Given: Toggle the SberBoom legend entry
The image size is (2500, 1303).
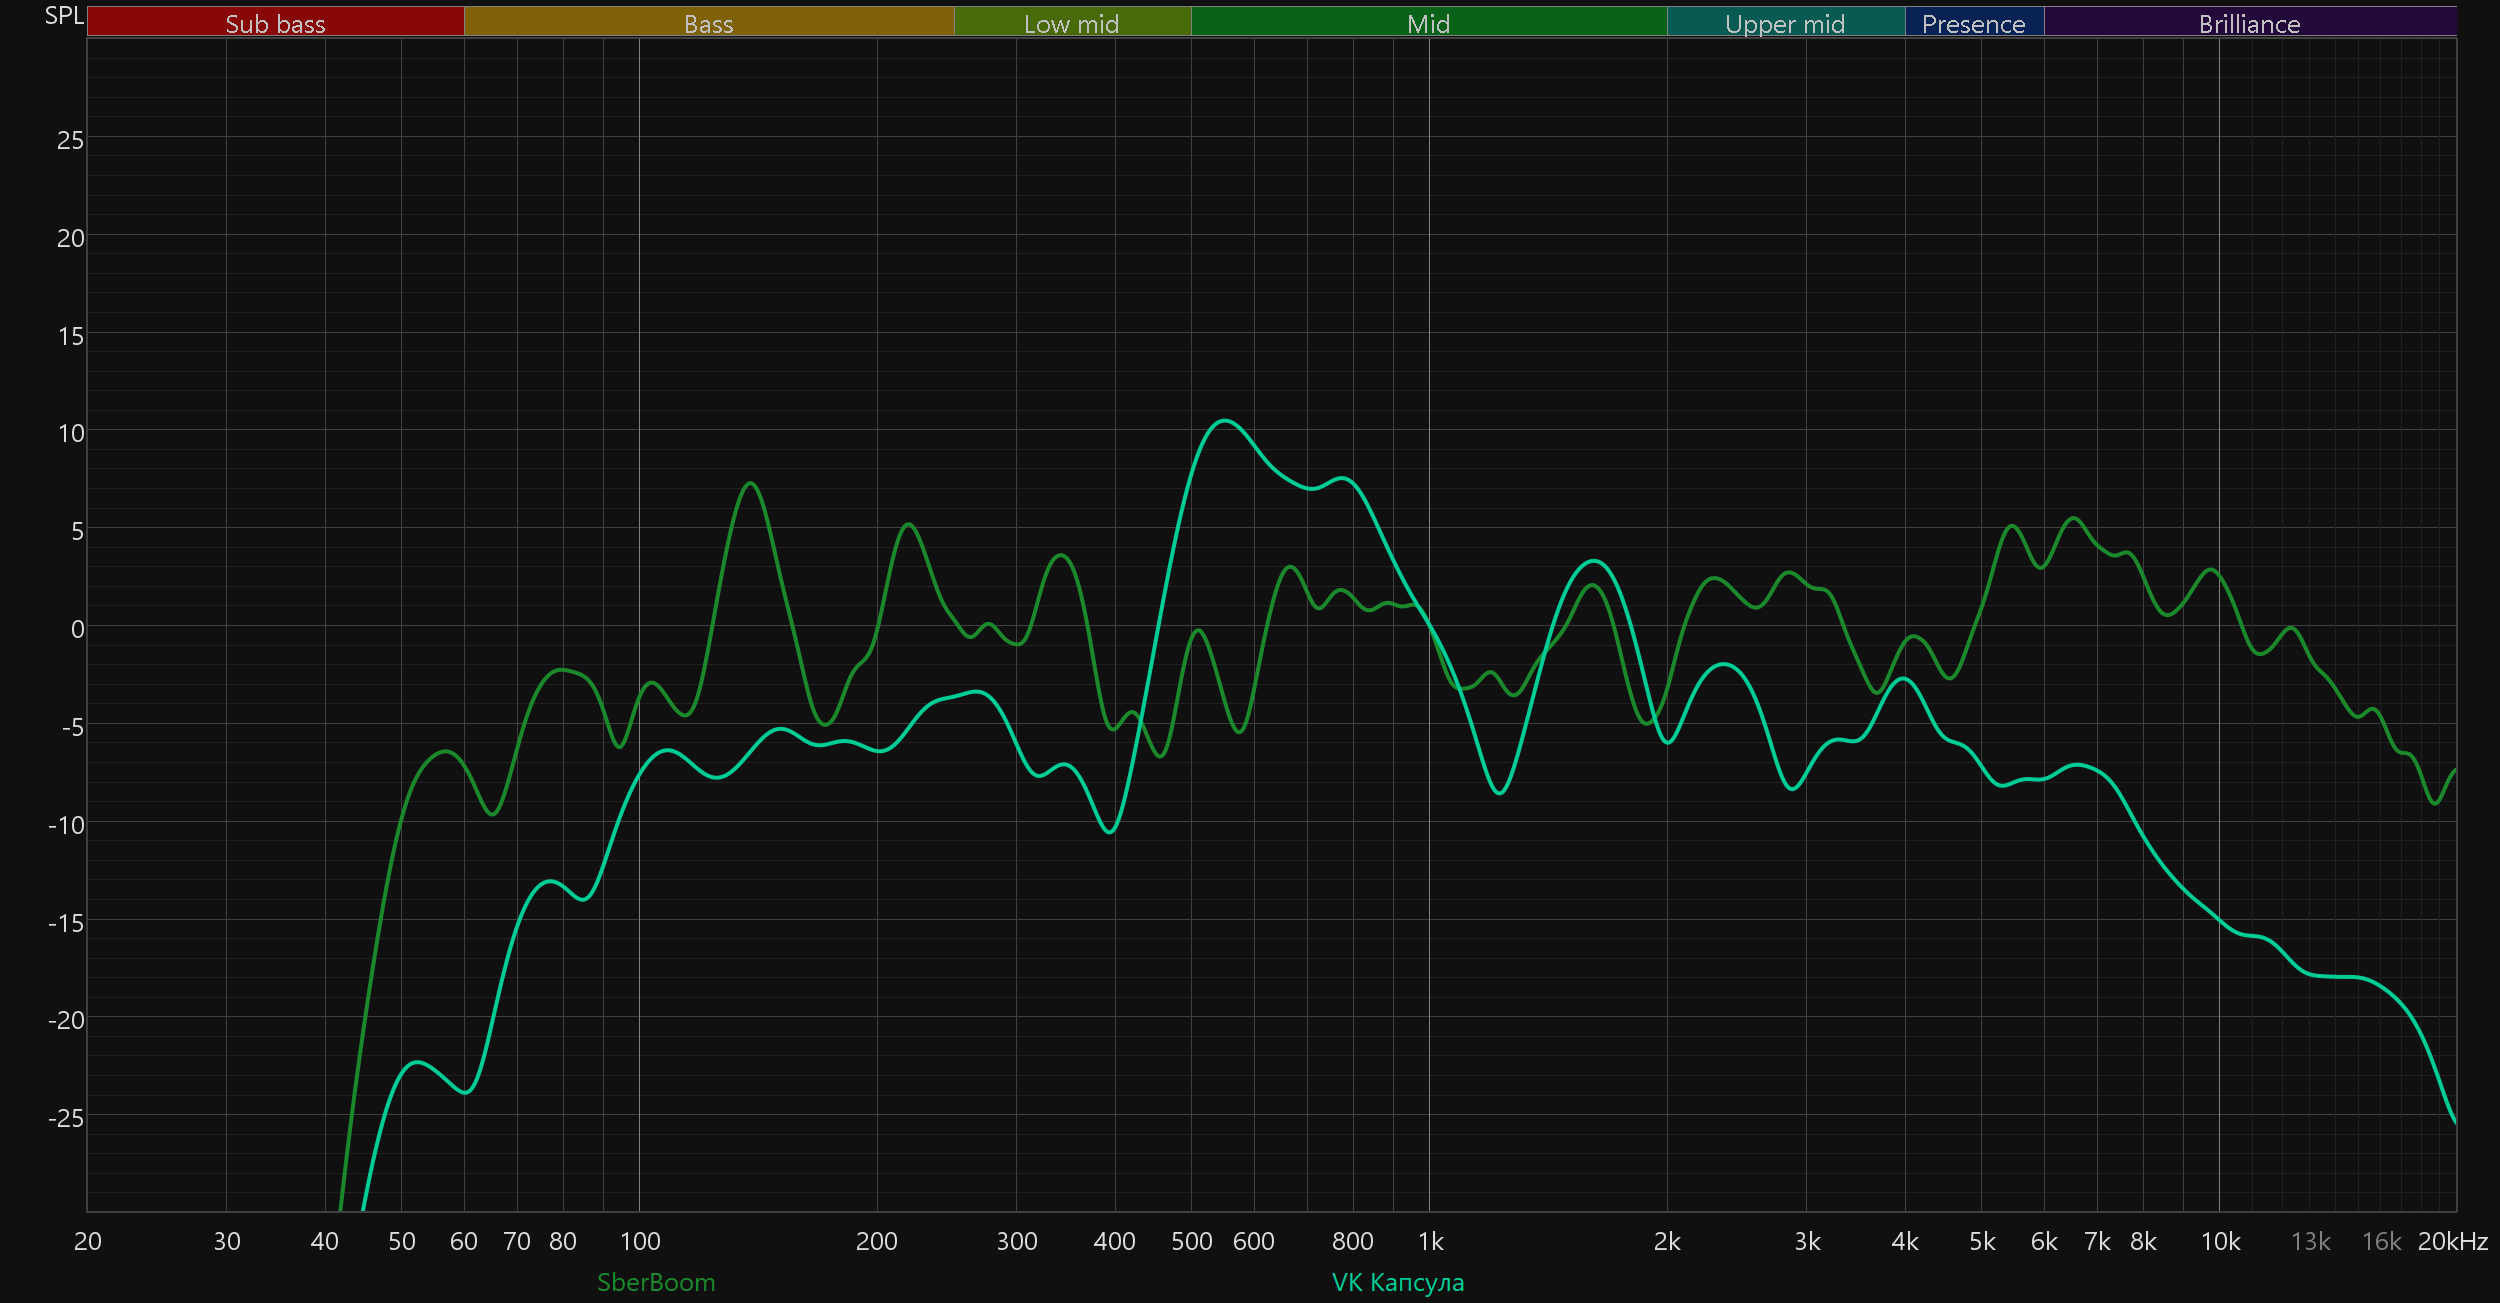Looking at the screenshot, I should pos(656,1282).
